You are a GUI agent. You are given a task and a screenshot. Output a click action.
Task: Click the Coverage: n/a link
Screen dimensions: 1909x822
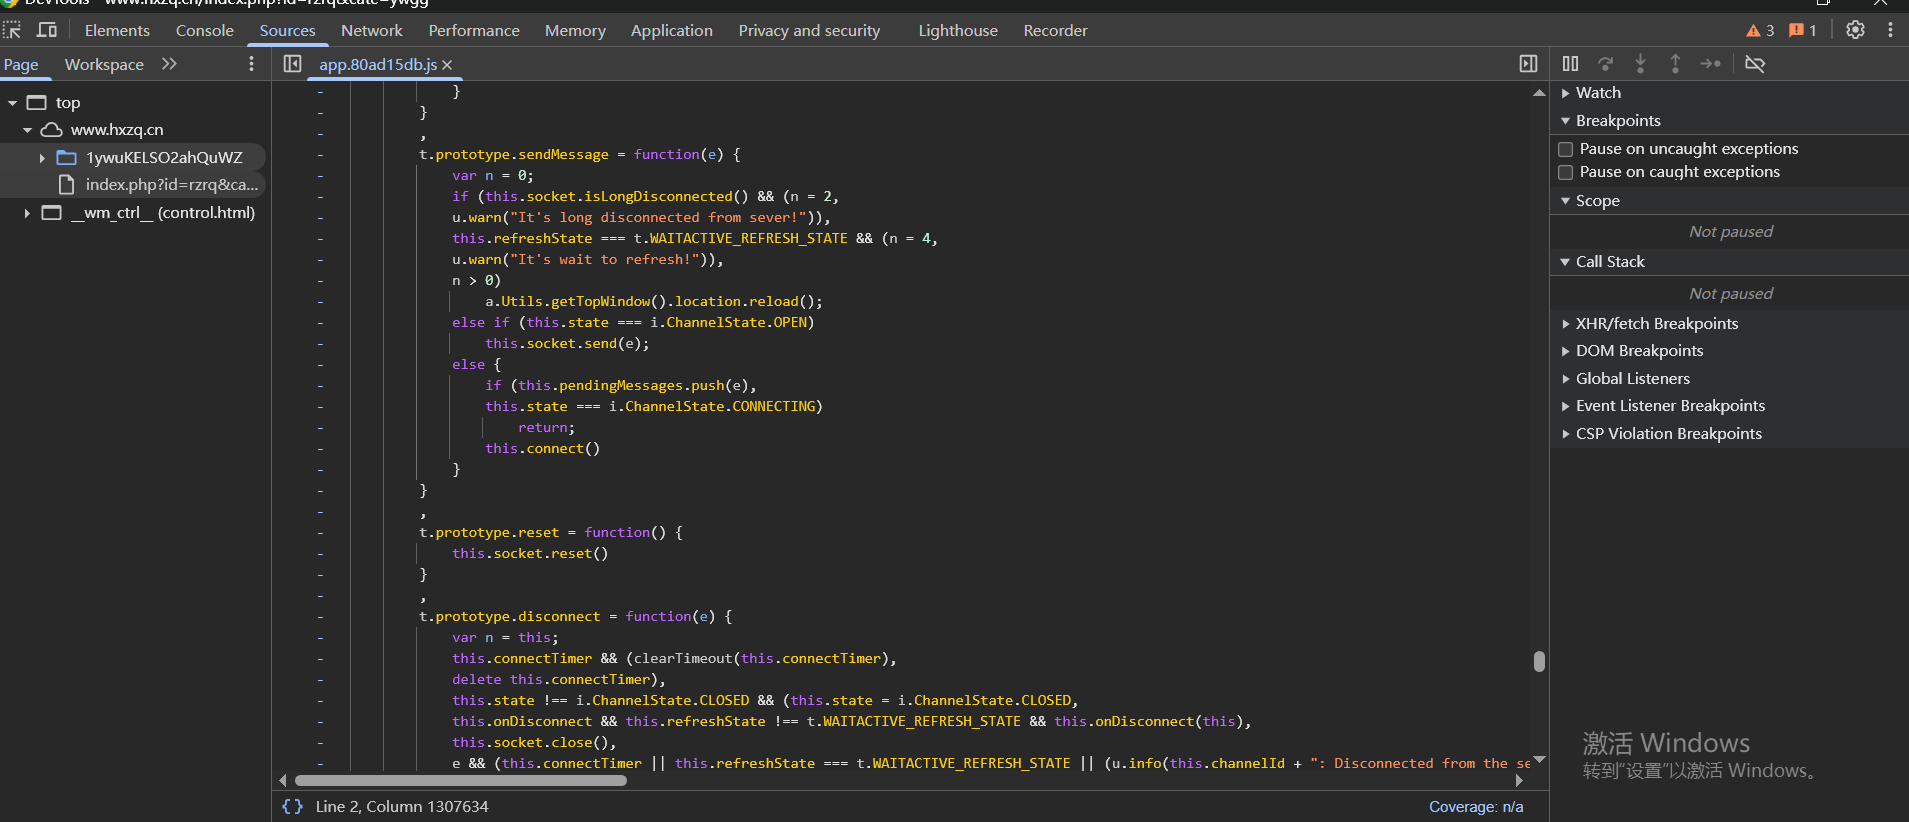click(x=1475, y=806)
